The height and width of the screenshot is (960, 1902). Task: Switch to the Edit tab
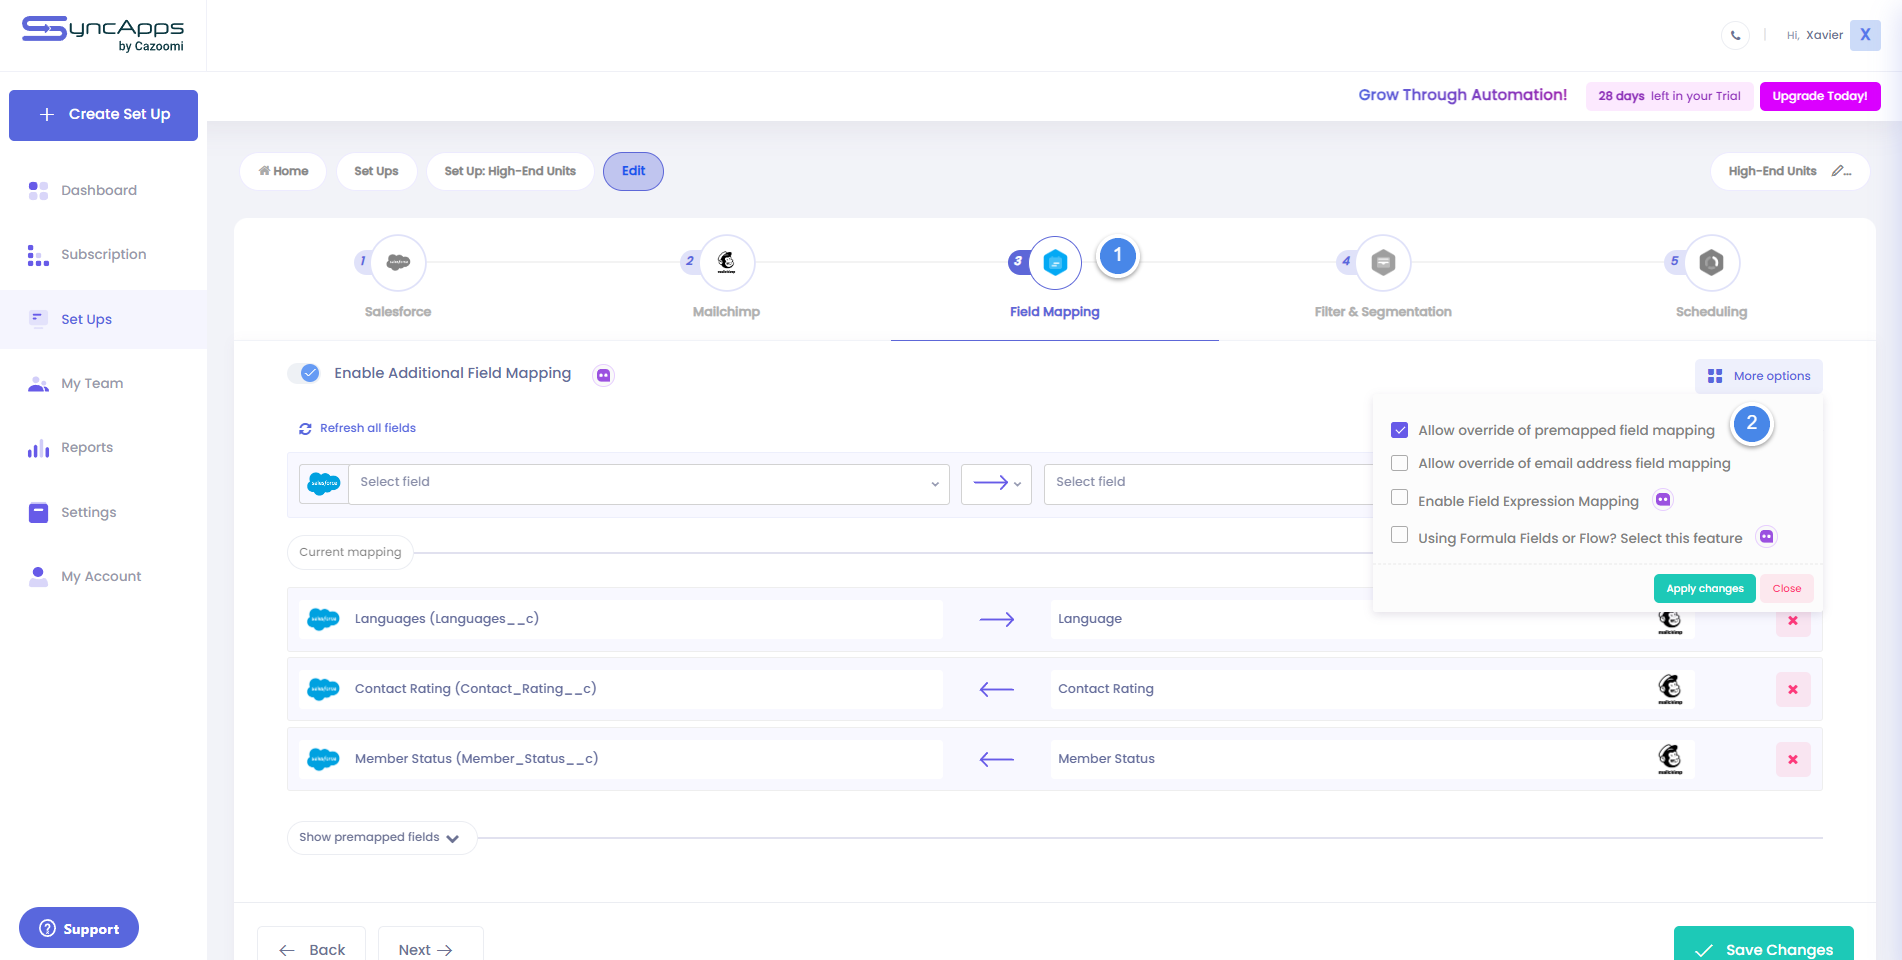coord(633,171)
